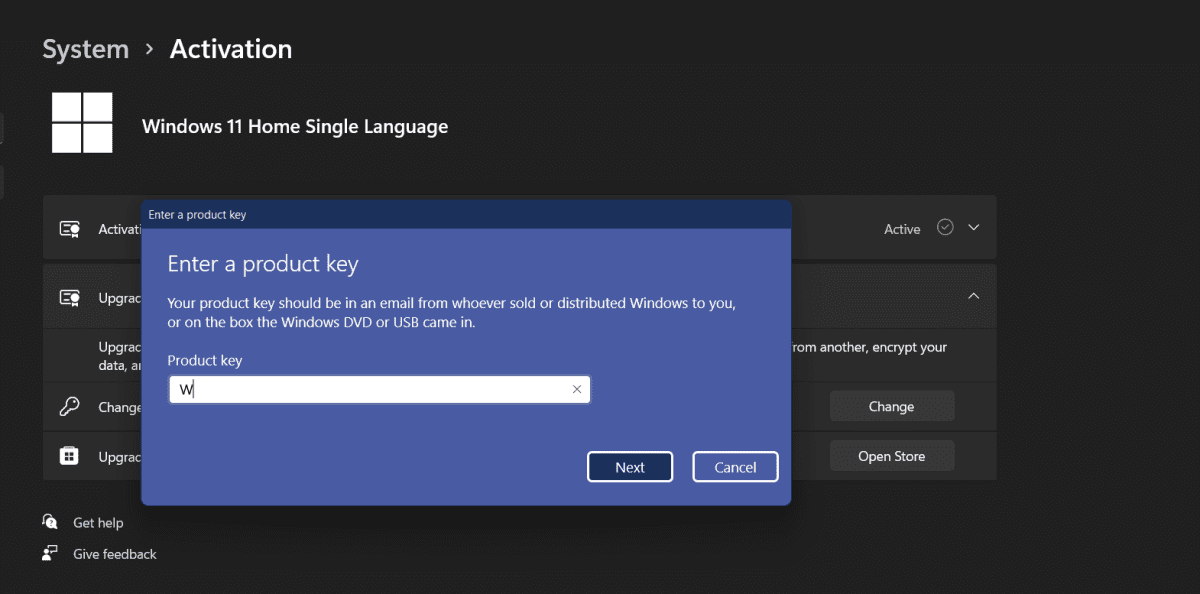Click the Change product key key icon
Viewport: 1200px width, 594px height.
click(x=69, y=407)
